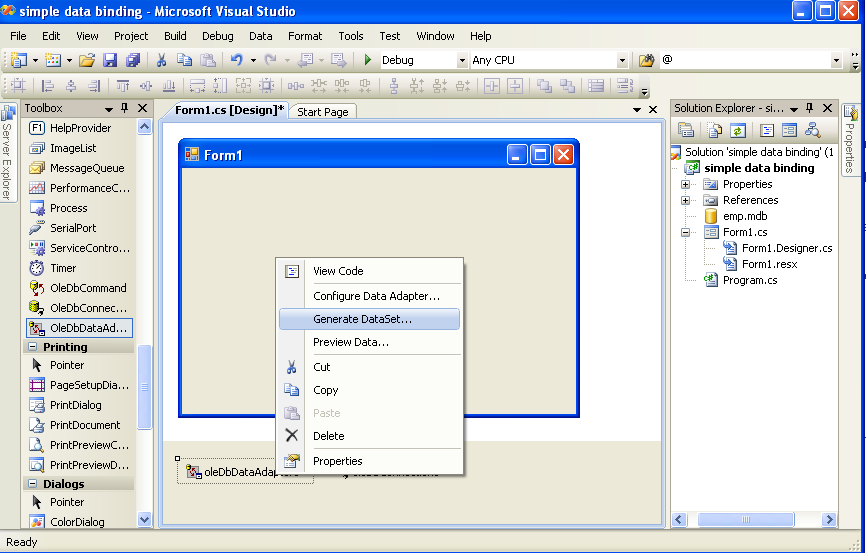Close the Form1.cs design document tab
This screenshot has height=553, width=866.
click(653, 110)
